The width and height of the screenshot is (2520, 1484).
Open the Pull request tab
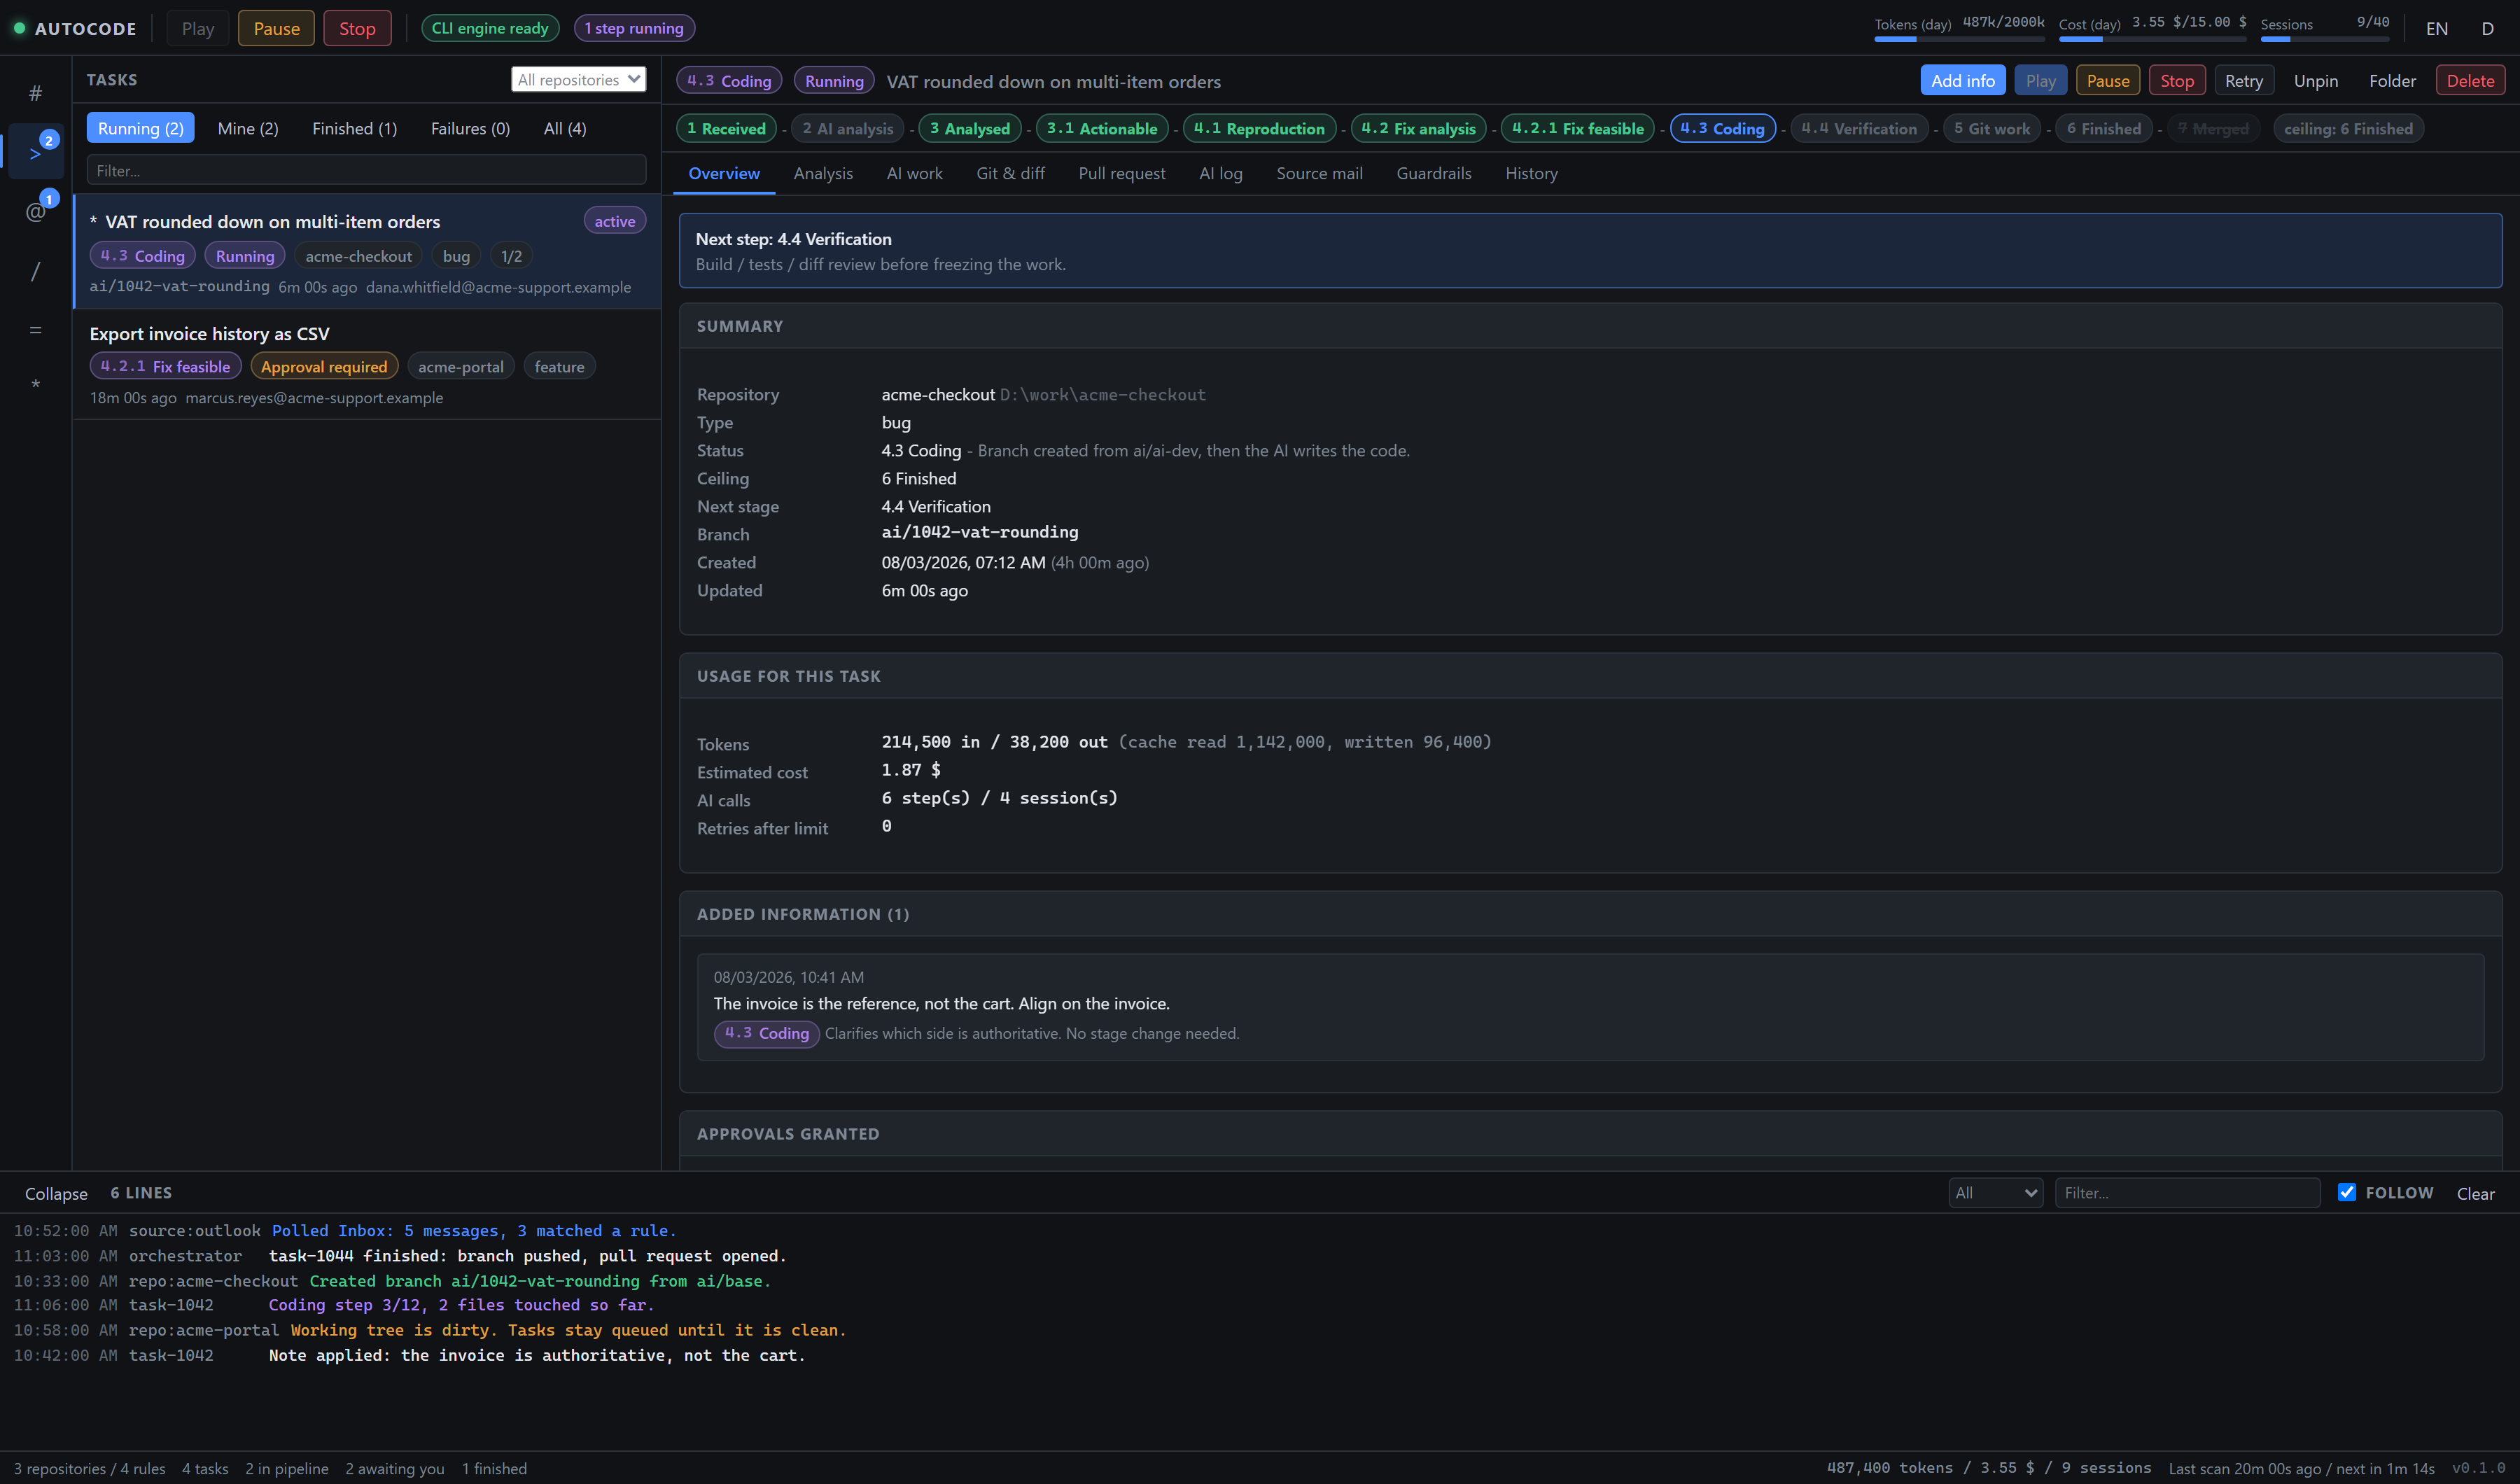point(1121,173)
